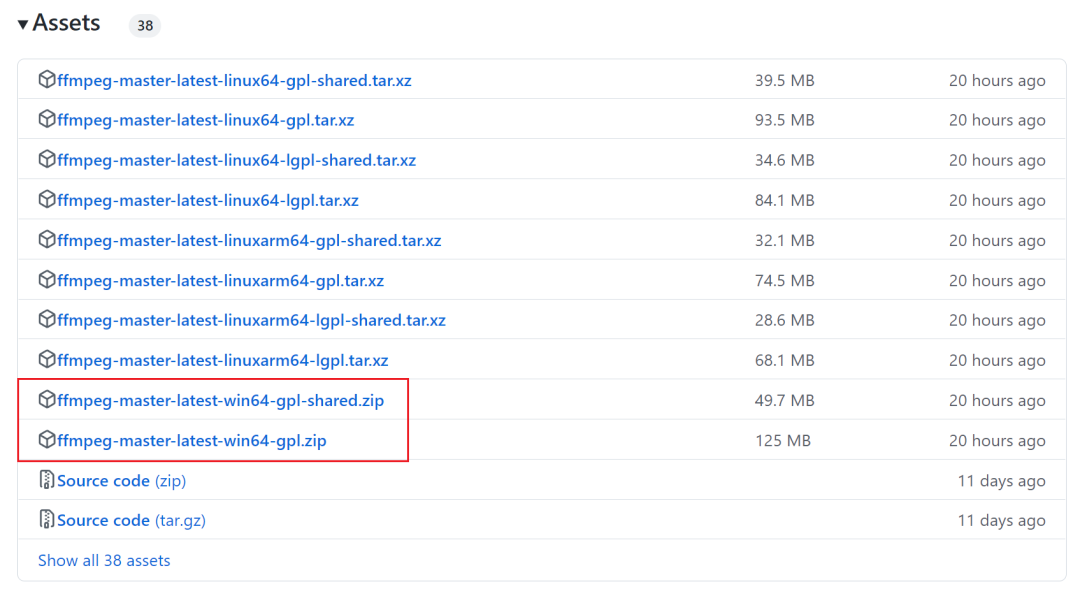This screenshot has height=596, width=1080.
Task: Click the 84.1 MB file size
Action: tap(785, 201)
